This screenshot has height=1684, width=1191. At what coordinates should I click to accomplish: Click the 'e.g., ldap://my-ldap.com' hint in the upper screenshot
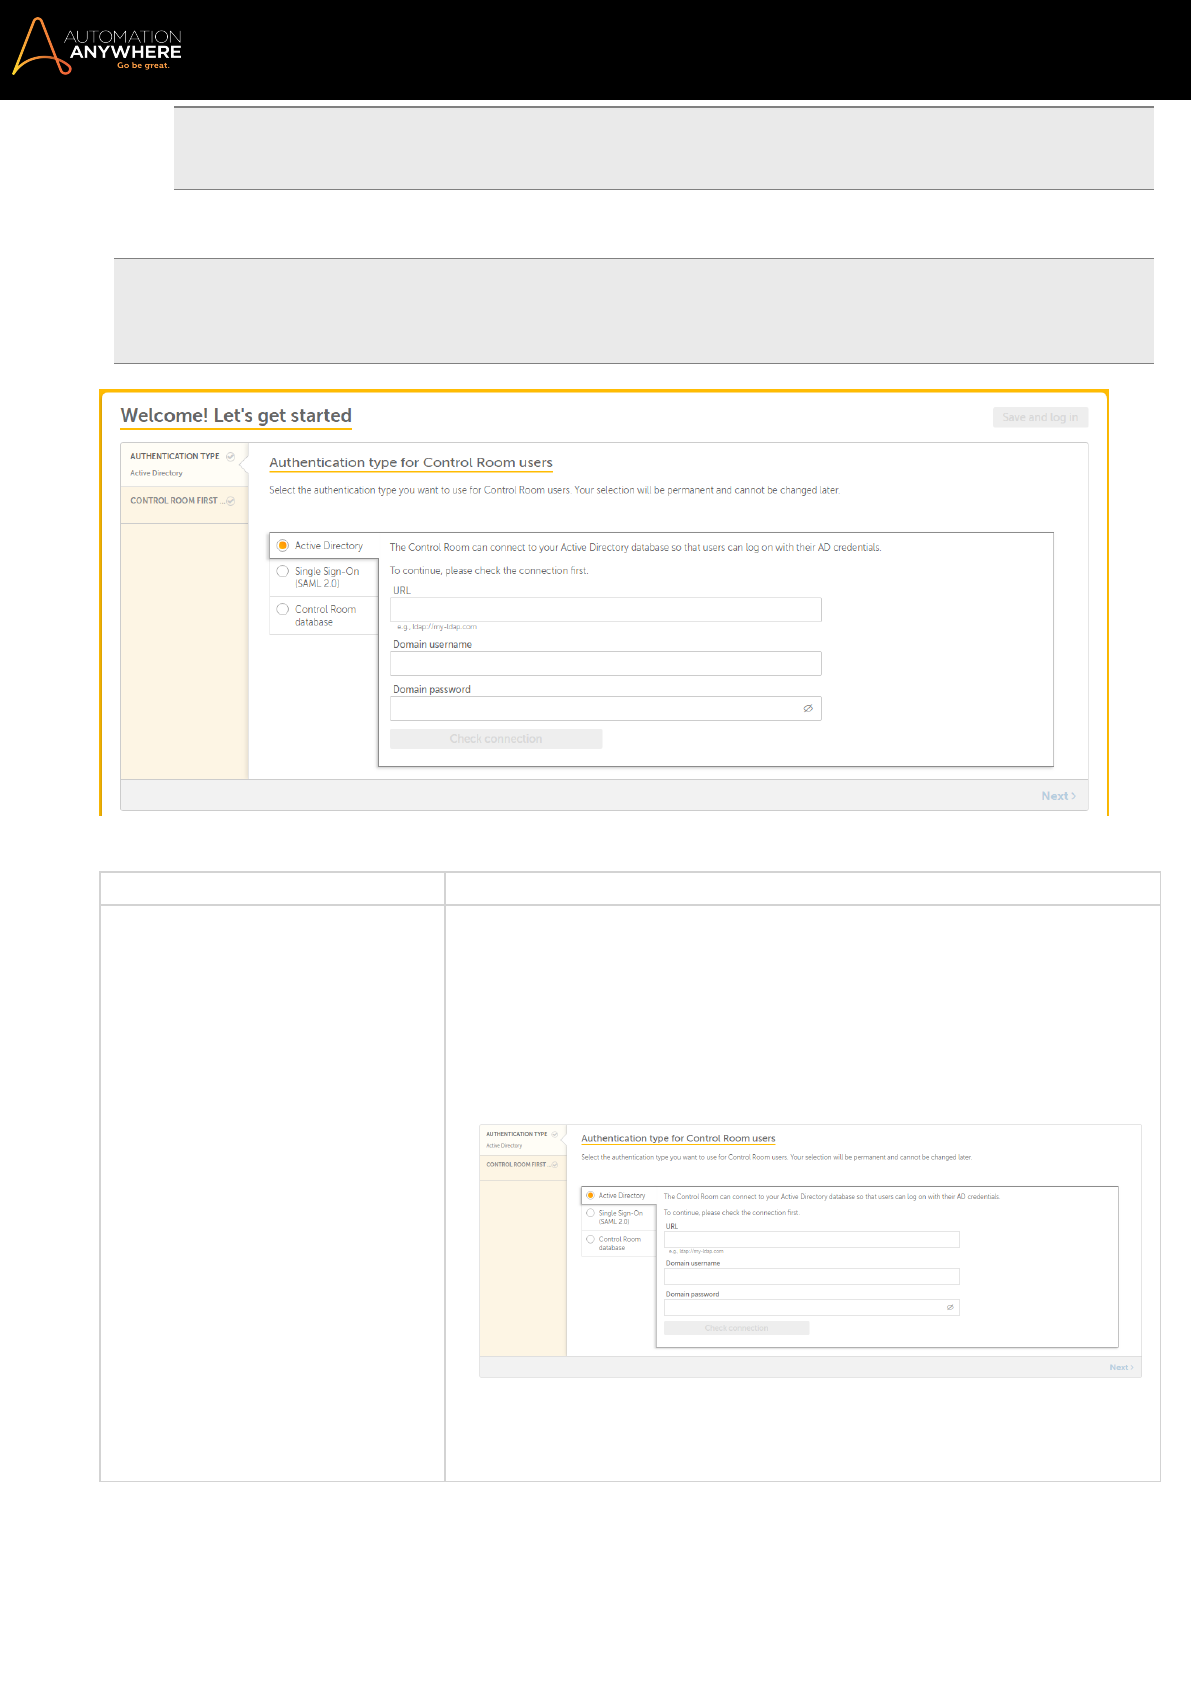(x=437, y=627)
